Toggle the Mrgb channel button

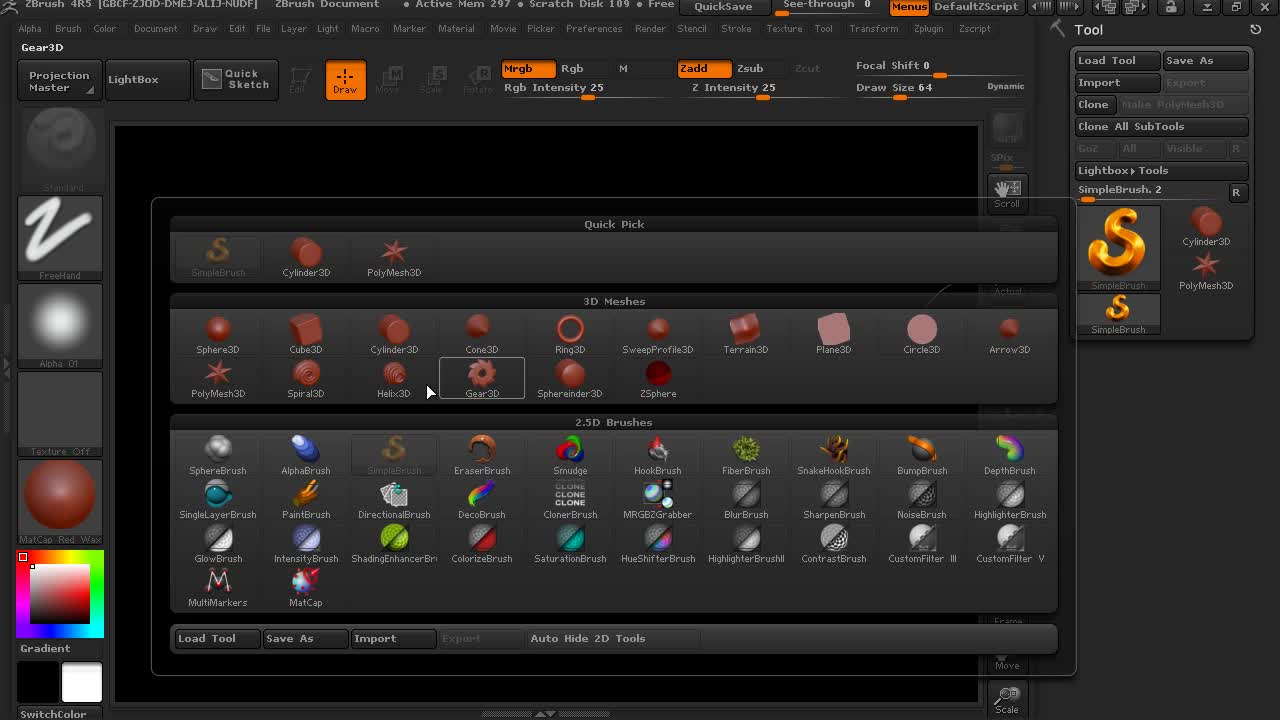coord(528,69)
